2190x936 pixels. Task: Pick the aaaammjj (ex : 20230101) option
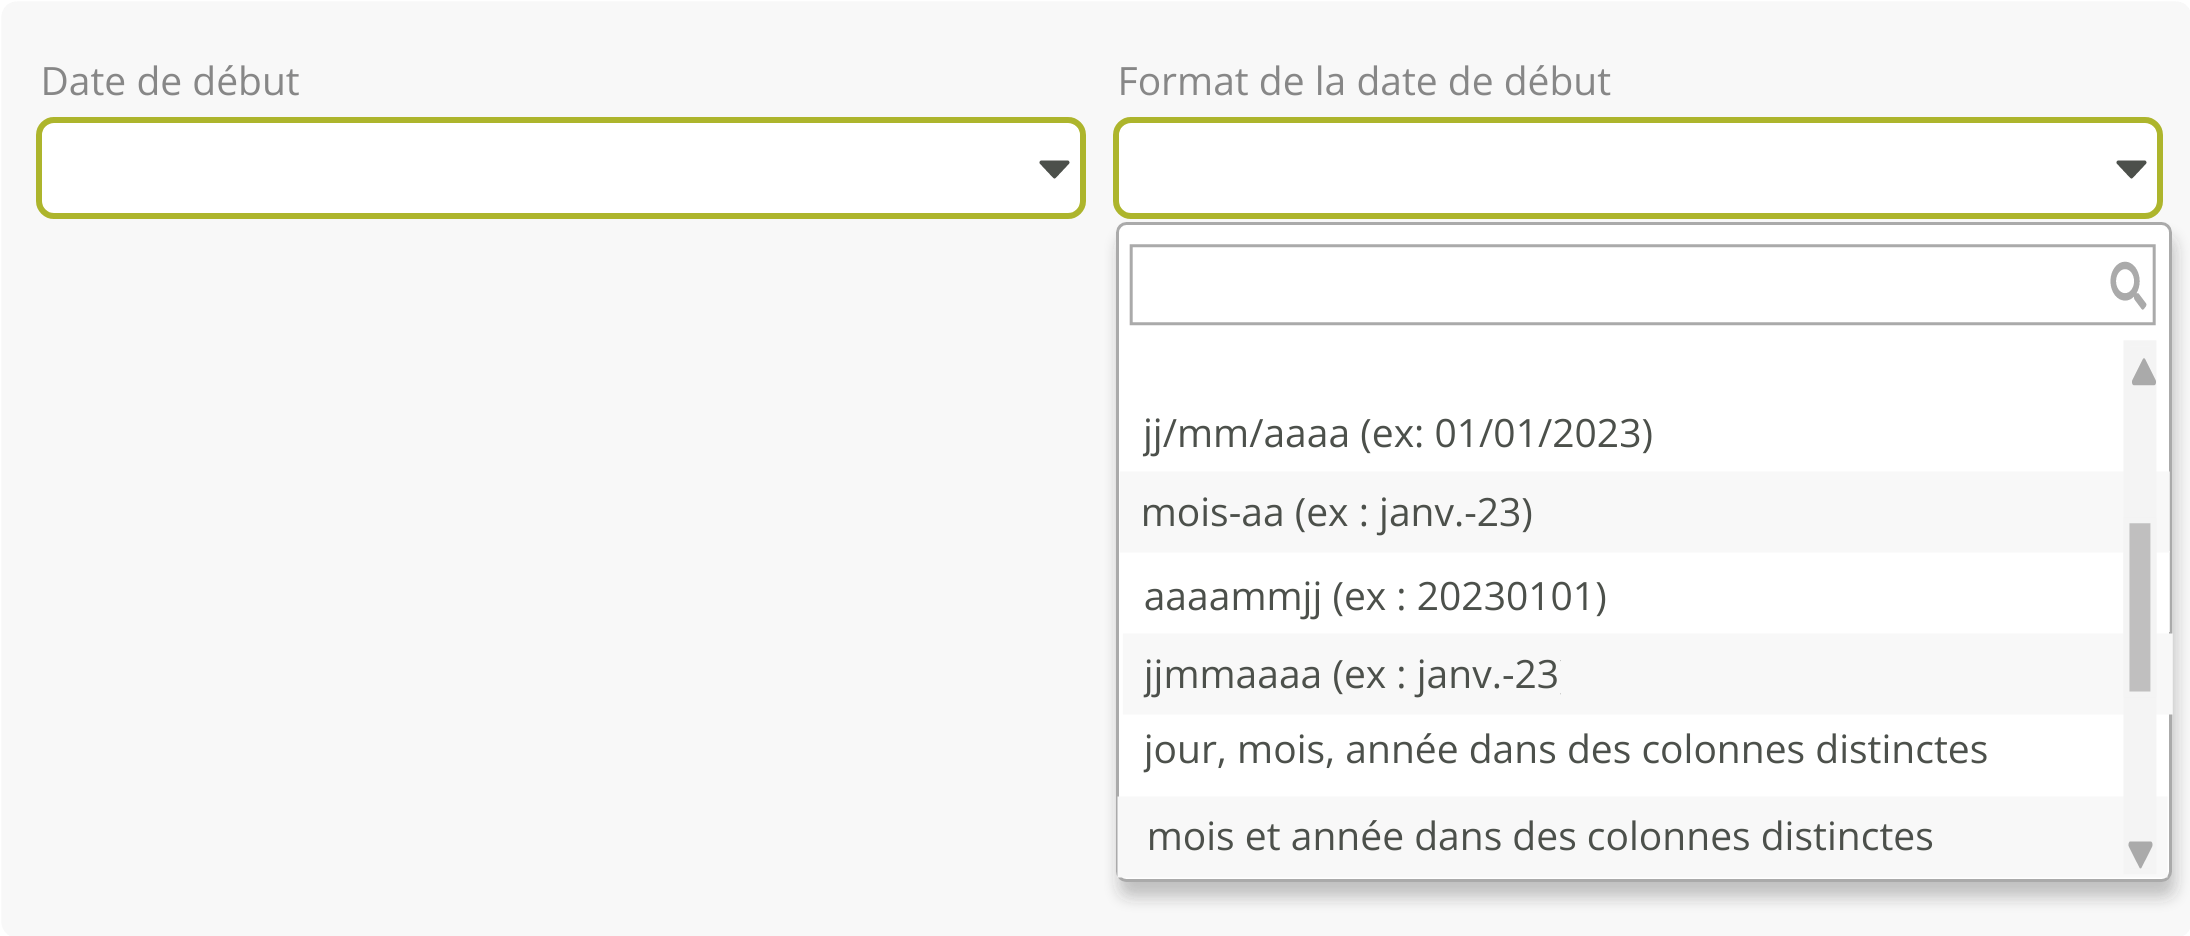click(1374, 597)
